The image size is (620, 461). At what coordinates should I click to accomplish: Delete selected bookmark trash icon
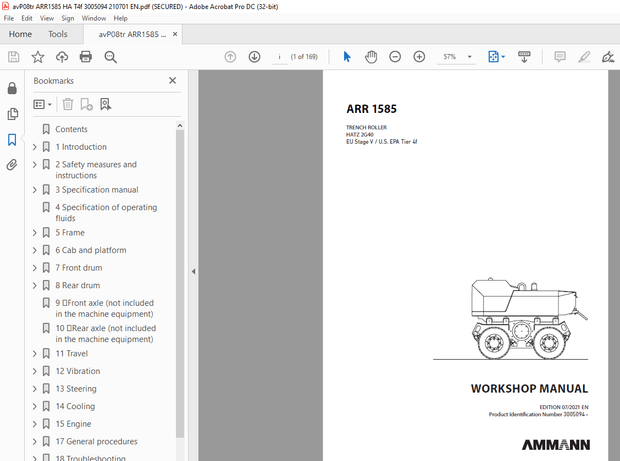pyautogui.click(x=68, y=104)
